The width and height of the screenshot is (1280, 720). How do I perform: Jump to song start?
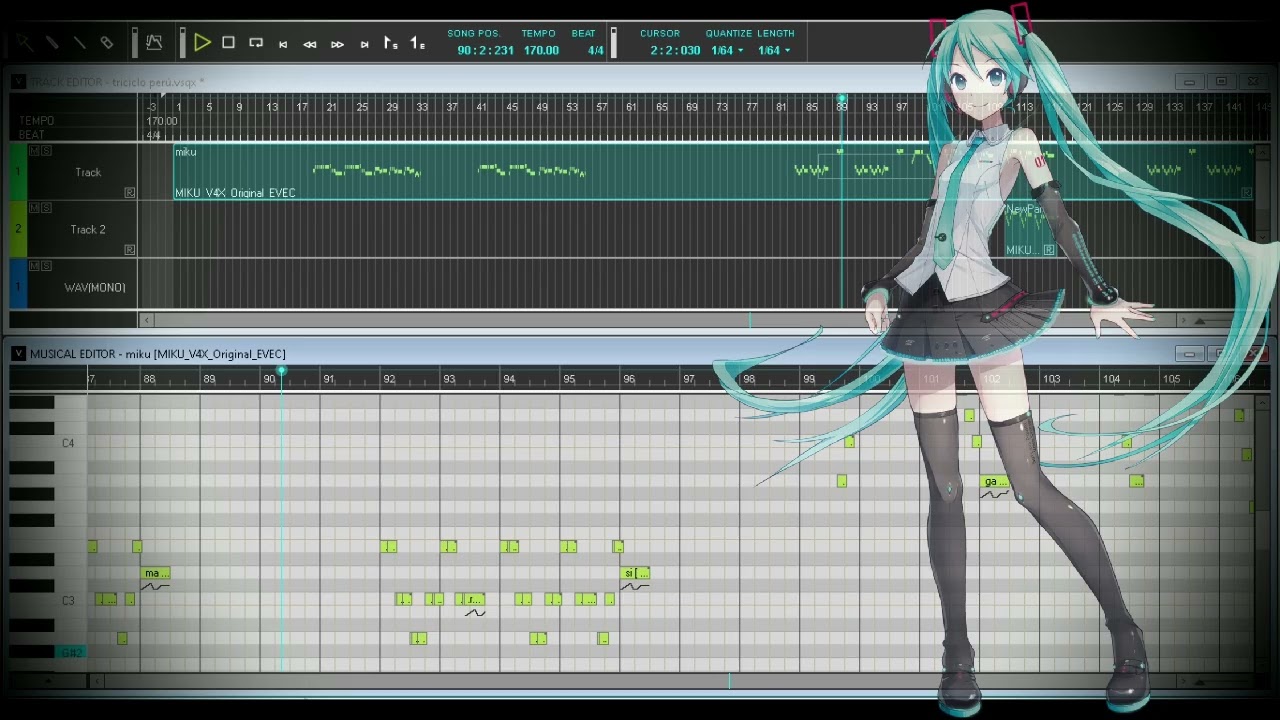point(283,44)
